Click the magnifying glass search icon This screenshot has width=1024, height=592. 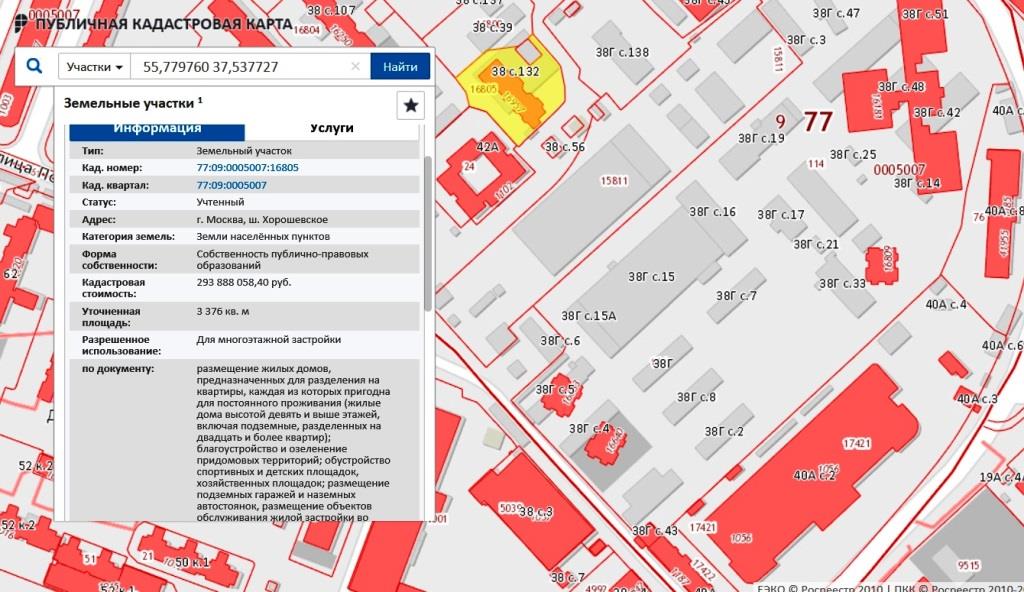tap(35, 67)
